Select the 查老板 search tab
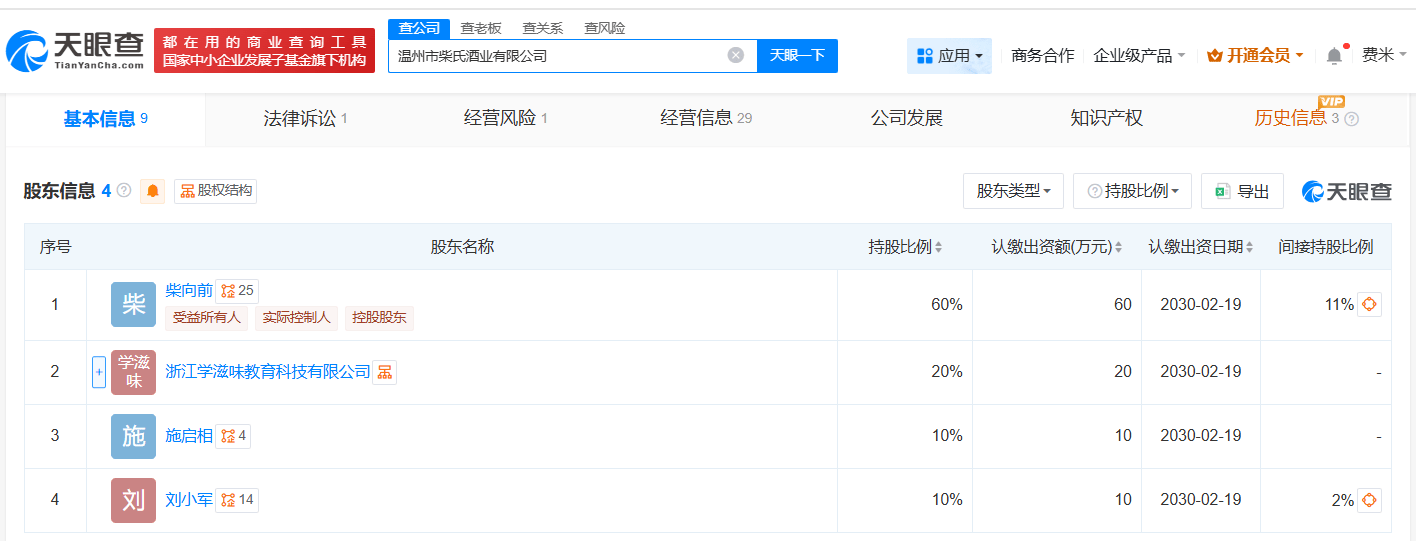 point(481,28)
